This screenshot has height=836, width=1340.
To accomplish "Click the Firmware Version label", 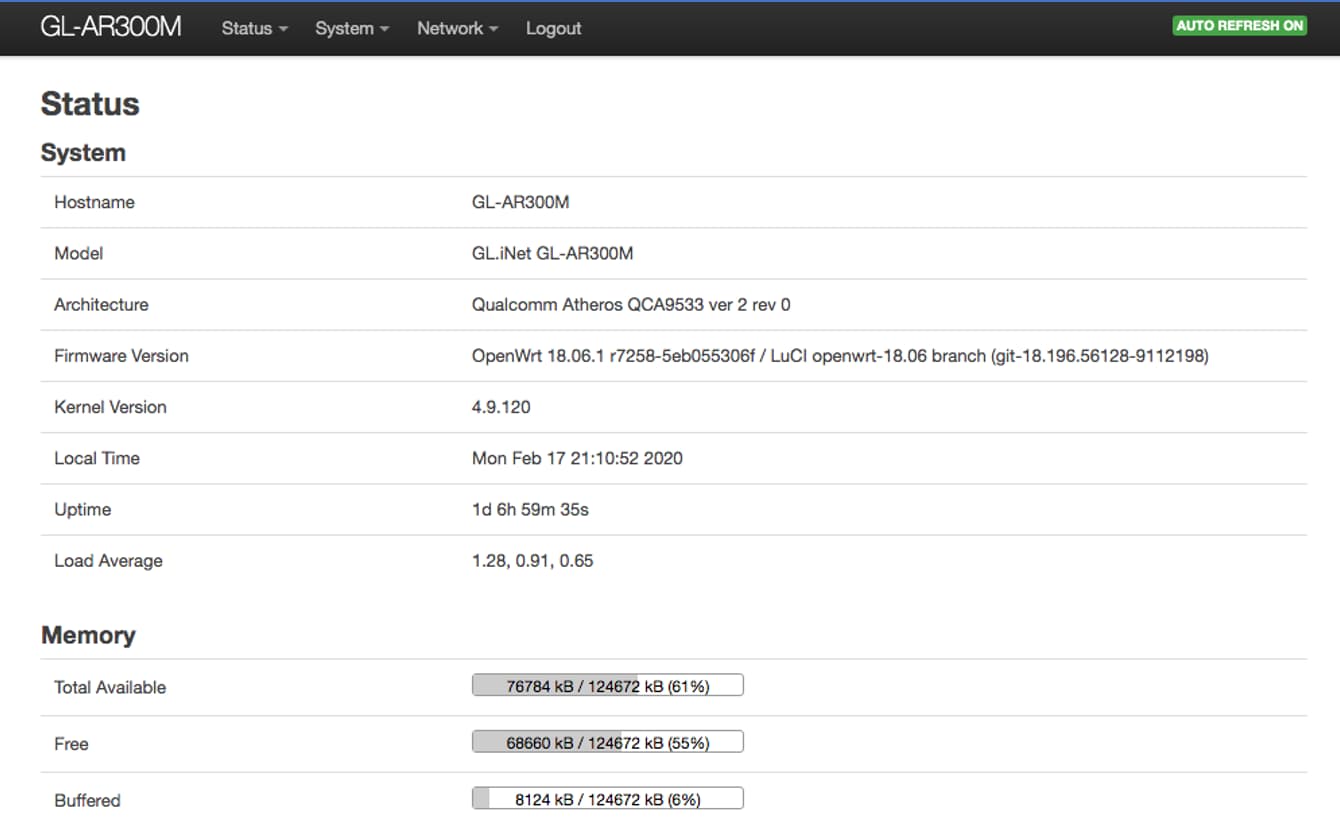I will 121,355.
